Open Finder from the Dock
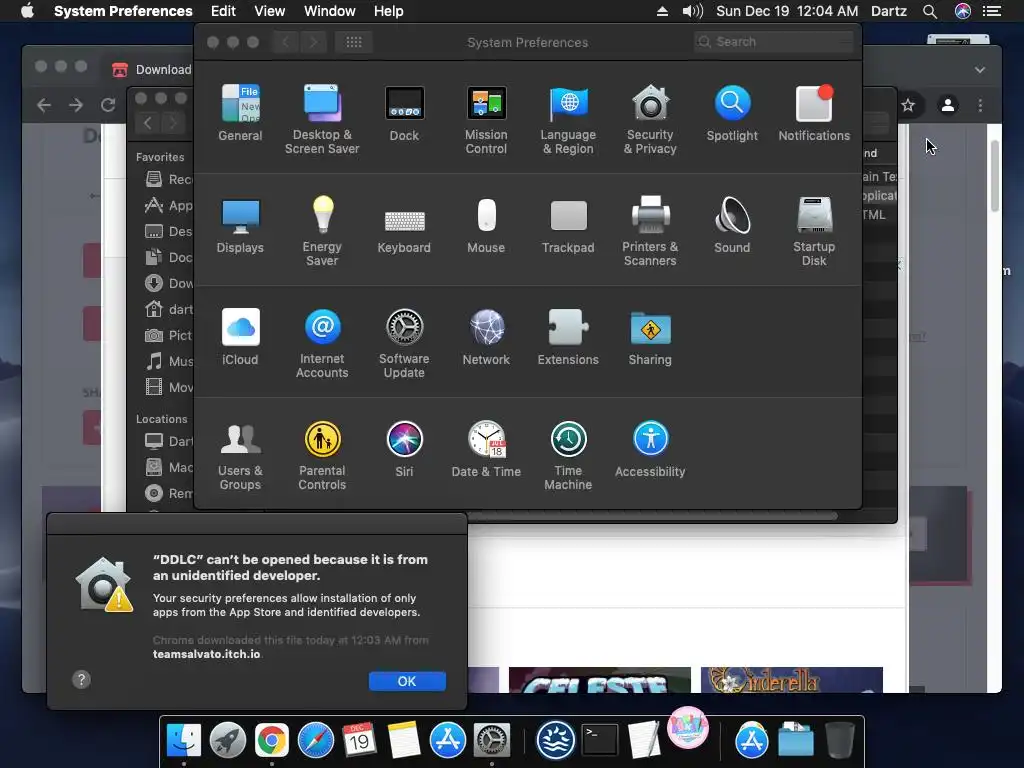The width and height of the screenshot is (1024, 768). 184,741
